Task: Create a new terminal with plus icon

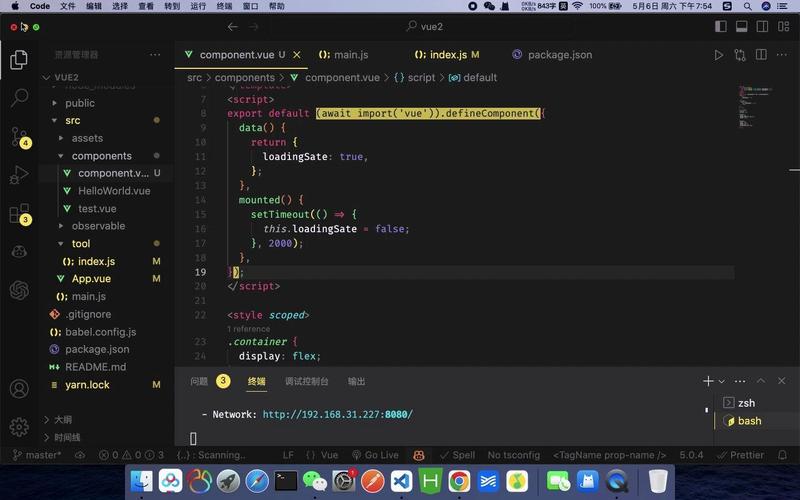Action: pos(708,381)
